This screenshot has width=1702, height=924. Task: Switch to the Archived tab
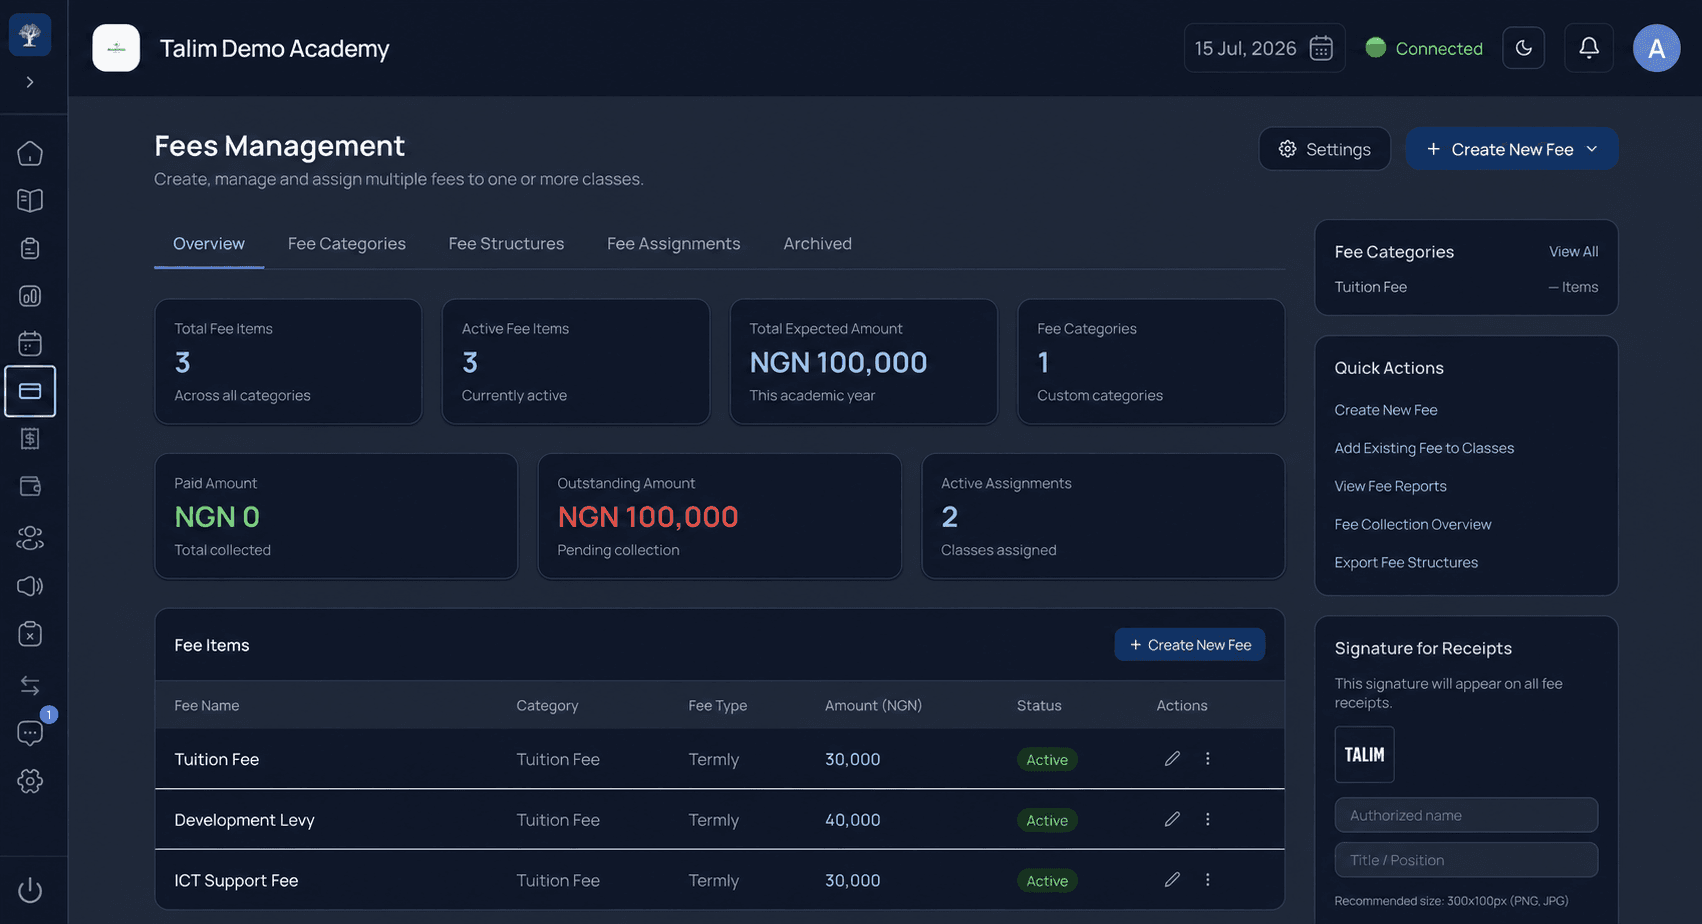[x=818, y=244]
